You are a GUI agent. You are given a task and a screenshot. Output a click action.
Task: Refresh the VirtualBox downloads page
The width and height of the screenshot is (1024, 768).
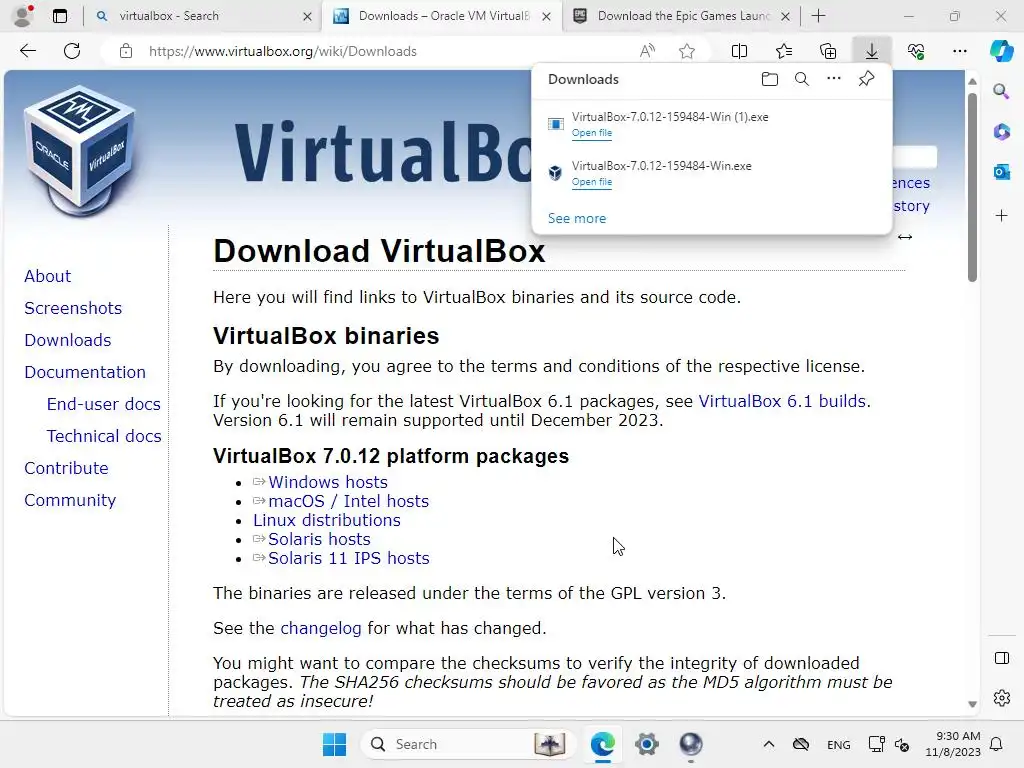coord(72,51)
